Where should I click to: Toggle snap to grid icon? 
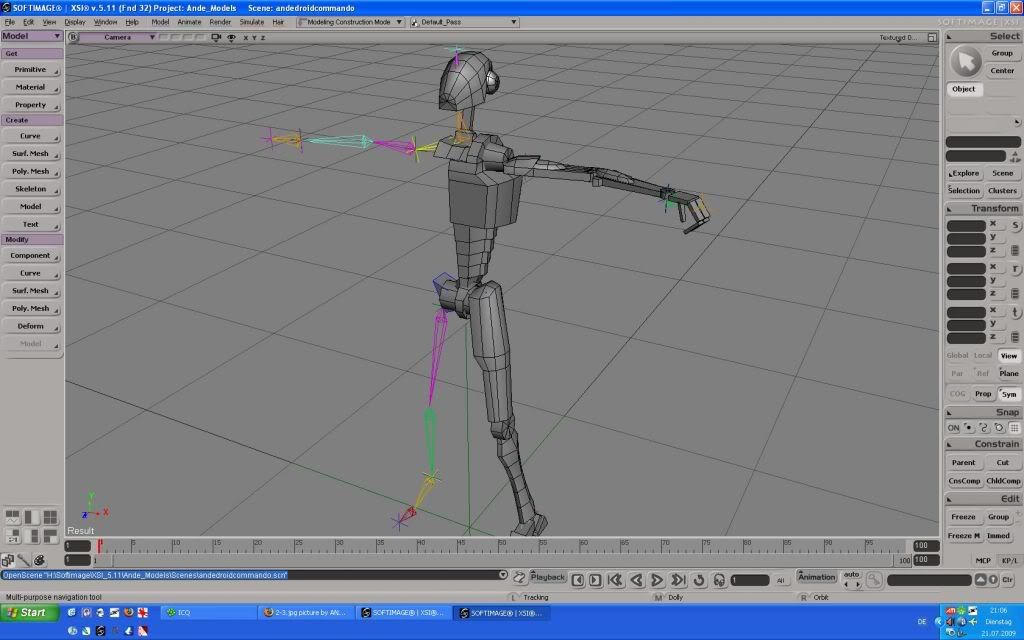1014,428
